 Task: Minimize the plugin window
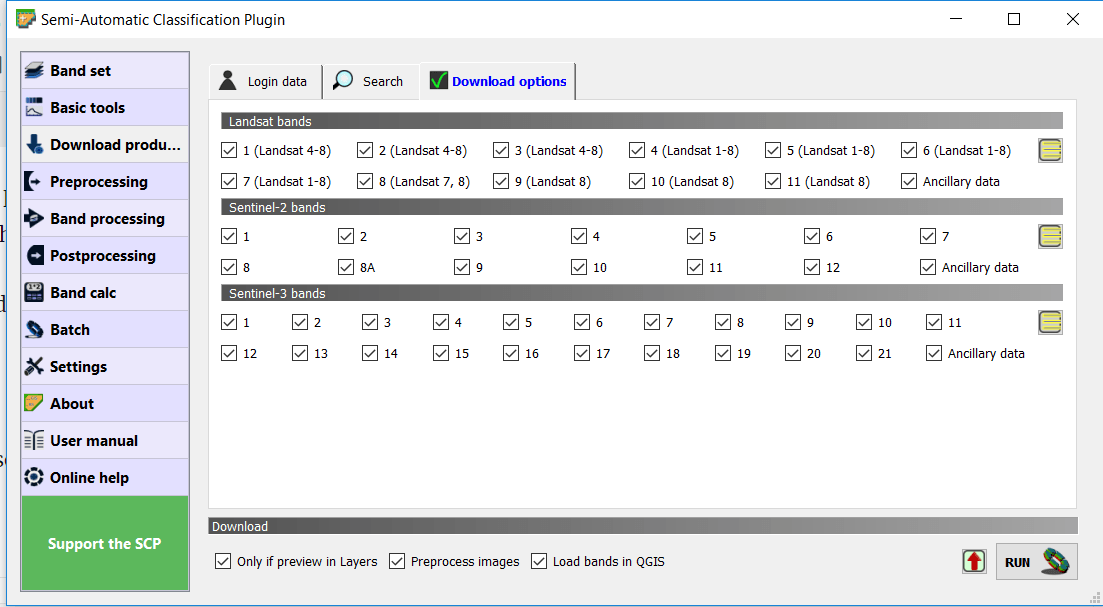pyautogui.click(x=955, y=19)
